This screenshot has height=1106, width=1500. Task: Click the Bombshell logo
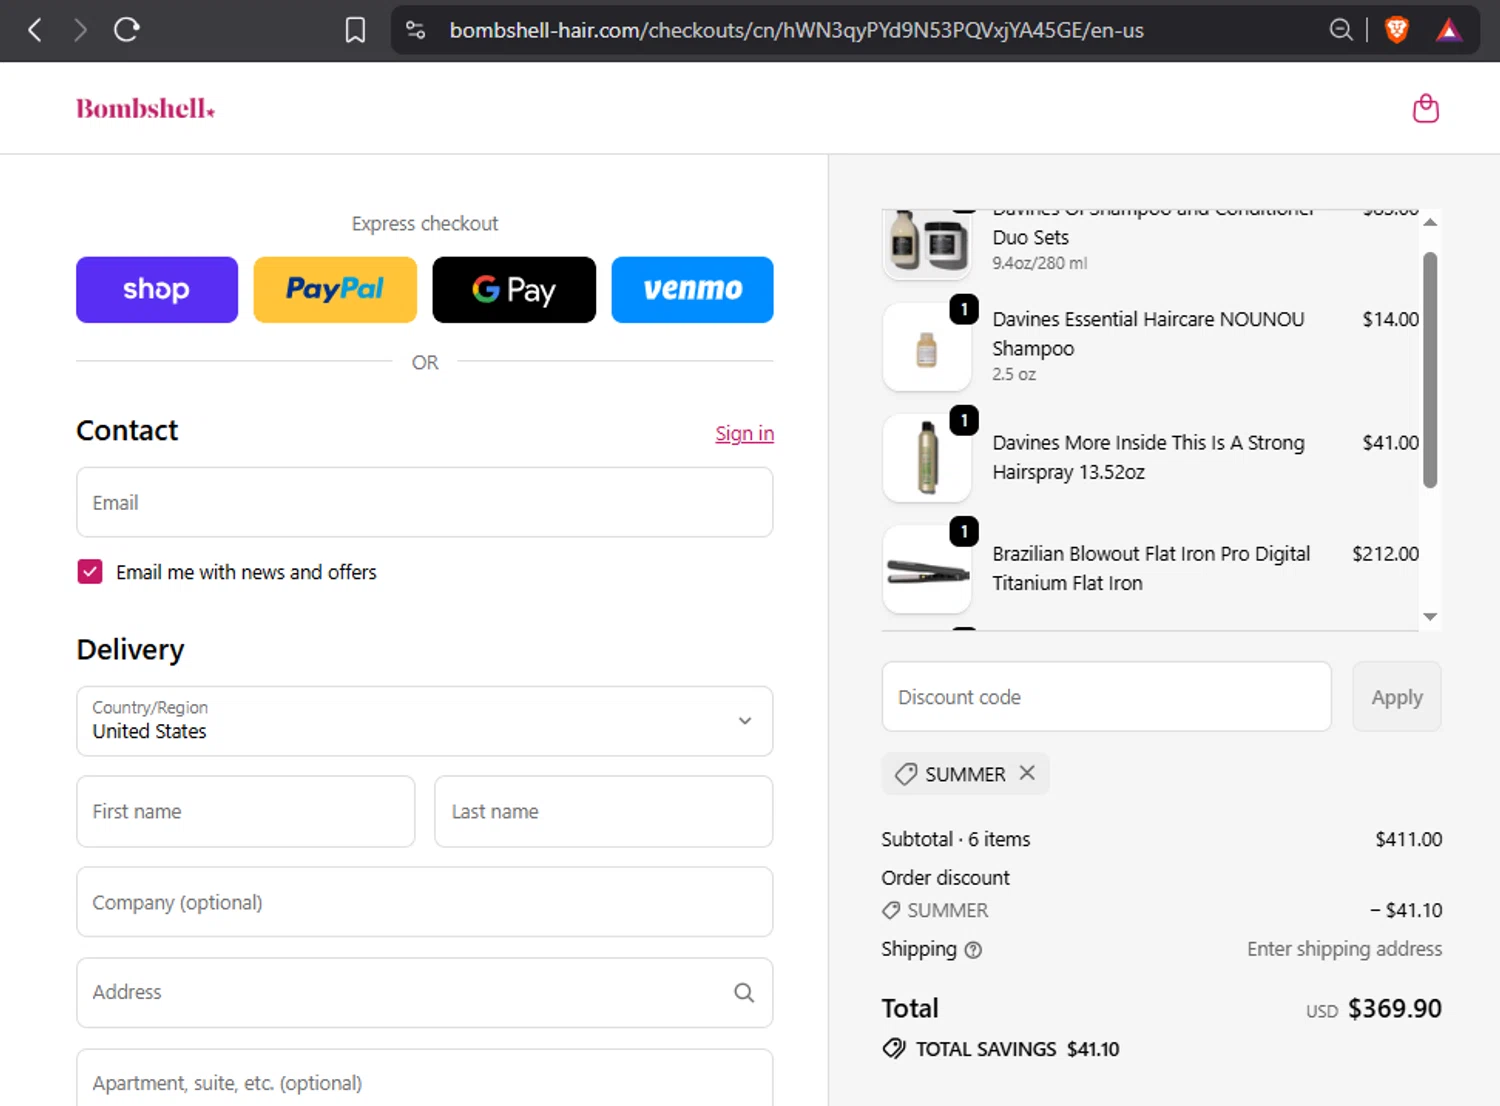coord(146,108)
